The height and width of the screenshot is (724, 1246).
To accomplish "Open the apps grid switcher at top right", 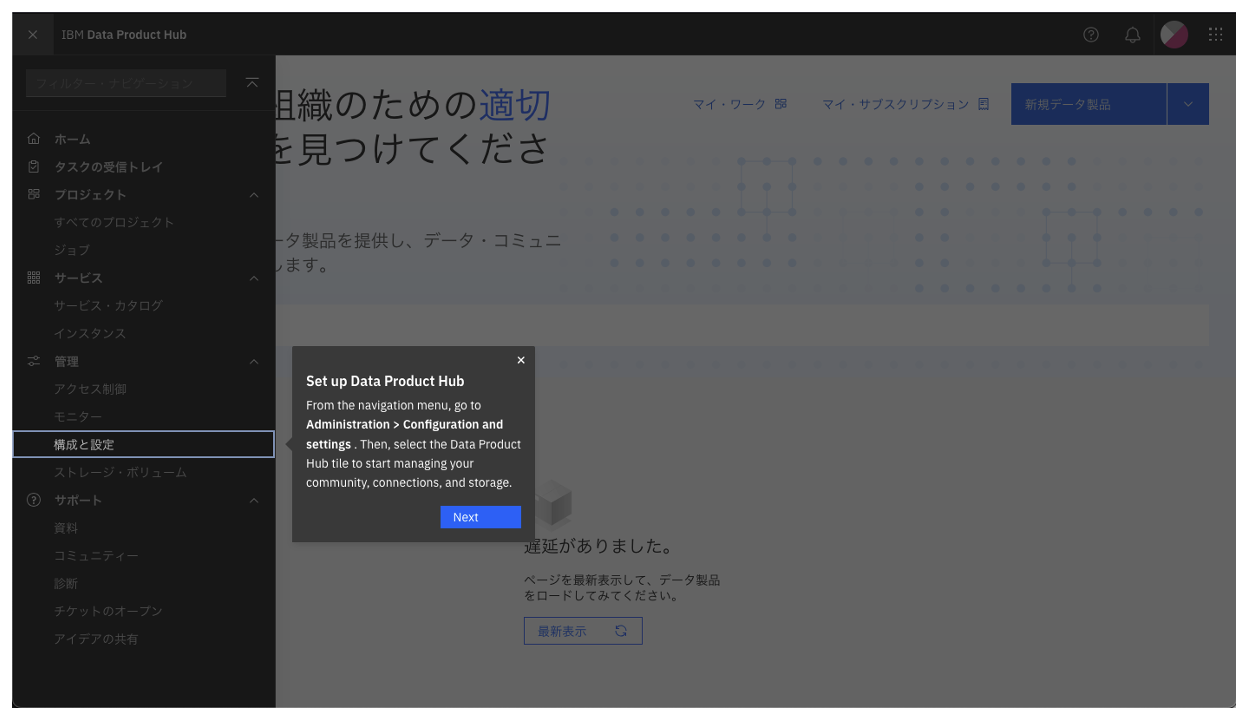I will (1216, 34).
